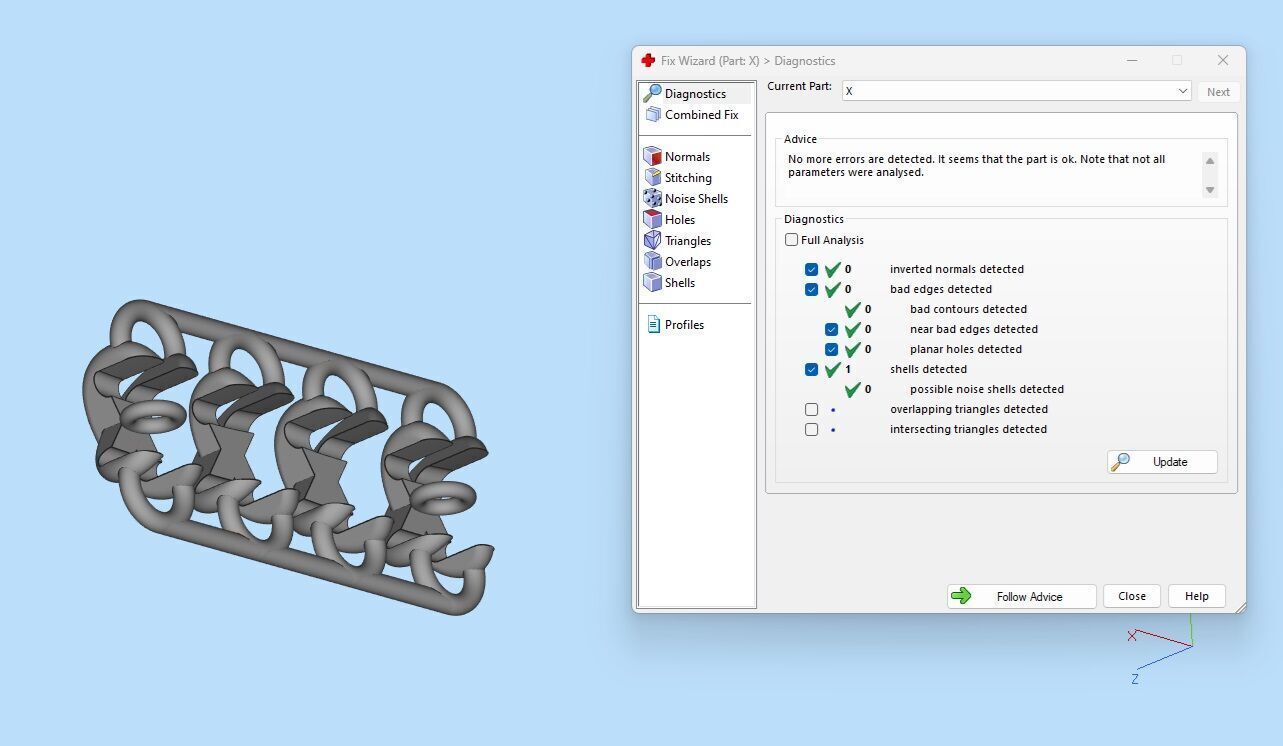Image resolution: width=1283 pixels, height=746 pixels.
Task: Click the Normals cube icon
Action: pos(652,156)
